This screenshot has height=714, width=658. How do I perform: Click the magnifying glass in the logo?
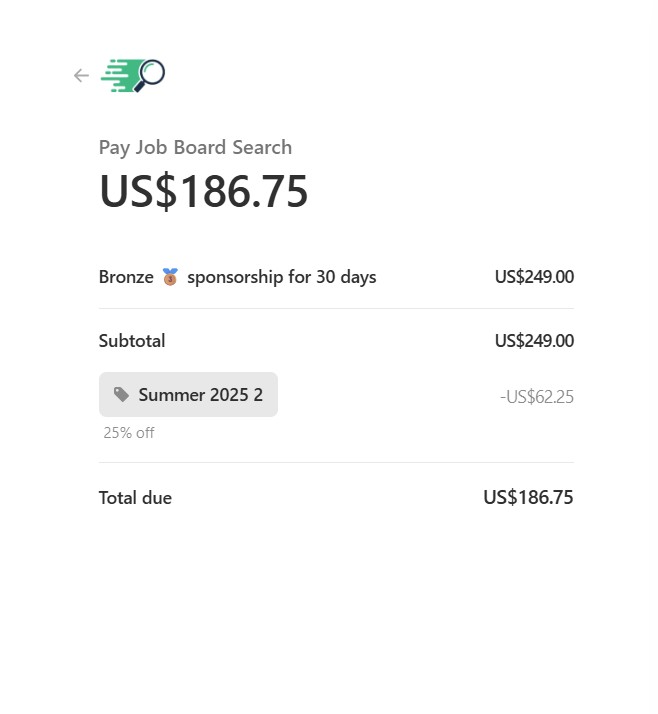point(151,73)
